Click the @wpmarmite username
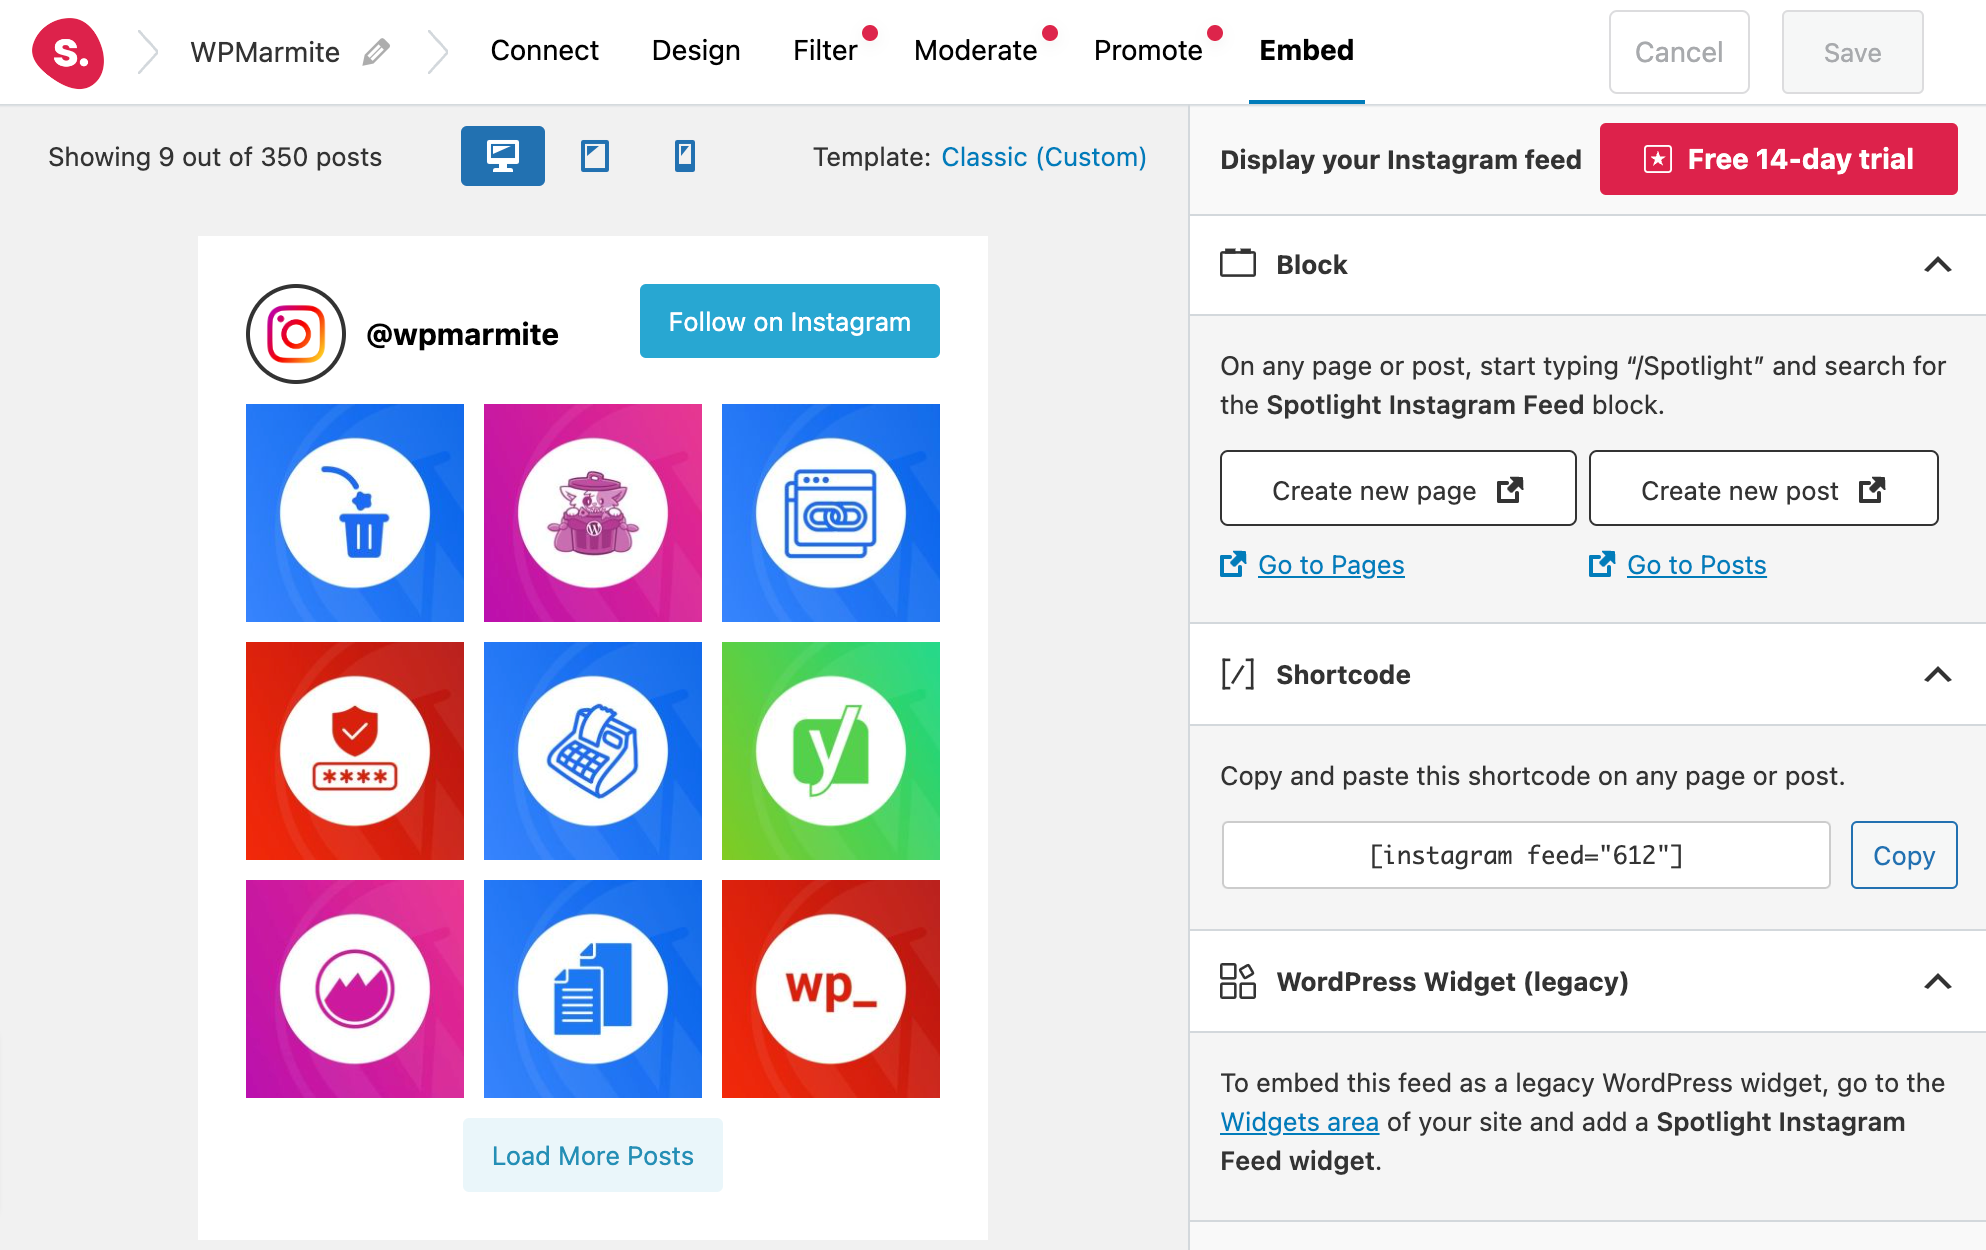 462,334
